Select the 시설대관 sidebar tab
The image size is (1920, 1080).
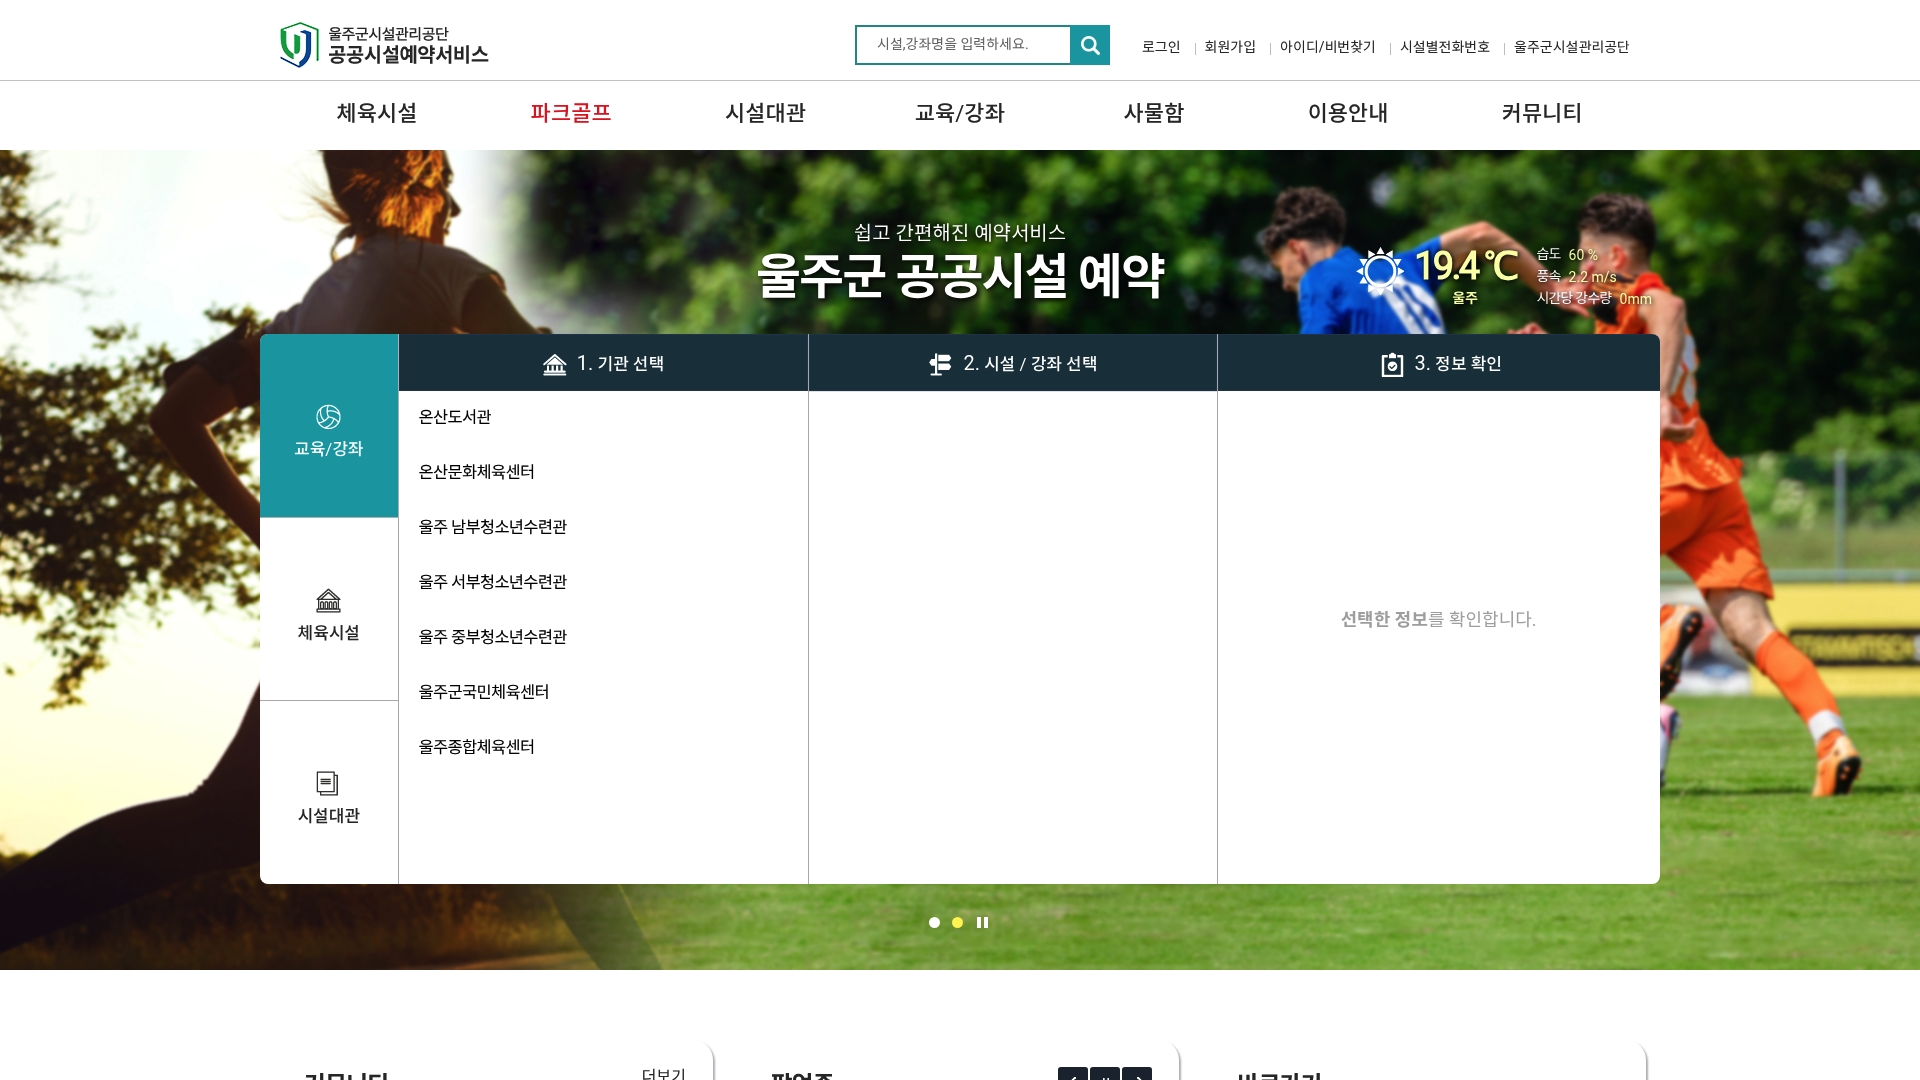(x=329, y=793)
